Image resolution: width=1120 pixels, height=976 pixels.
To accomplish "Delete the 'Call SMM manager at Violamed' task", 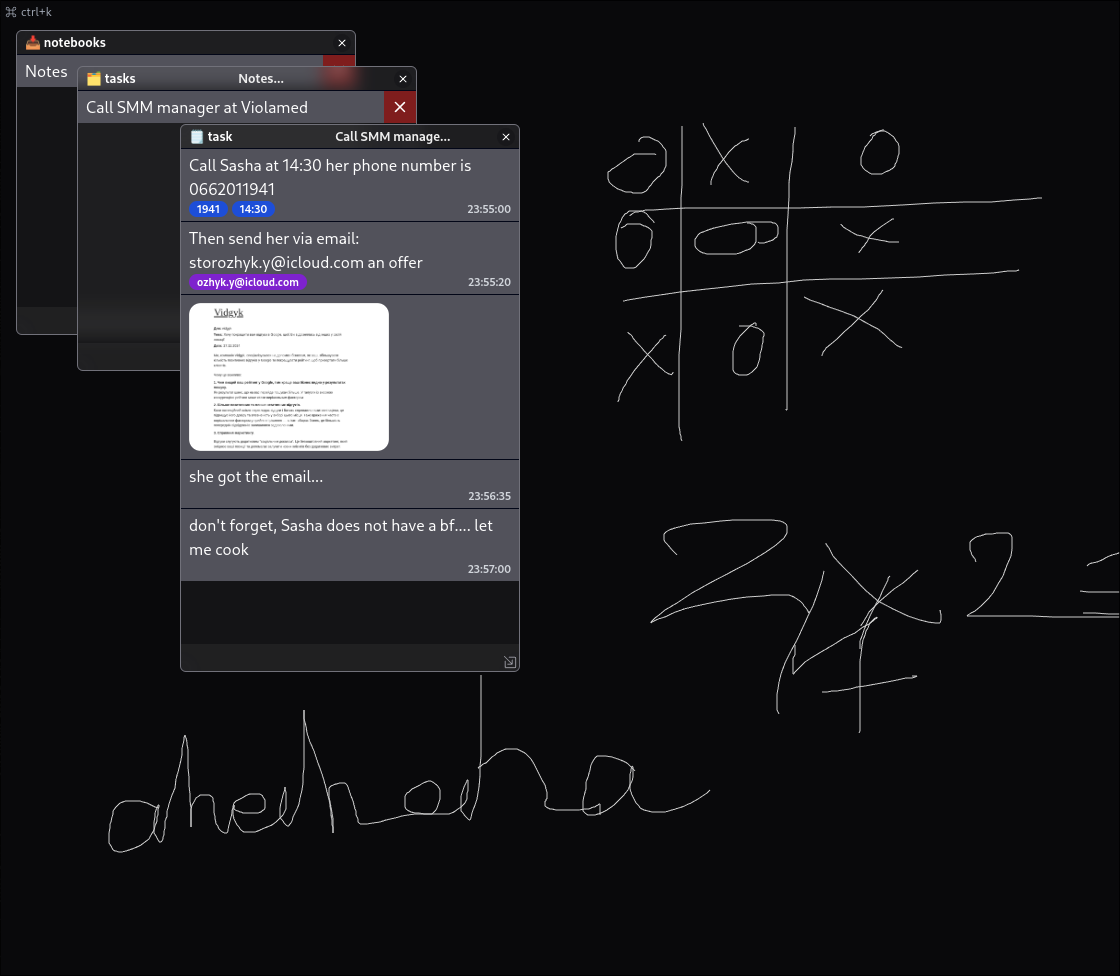I will [399, 107].
